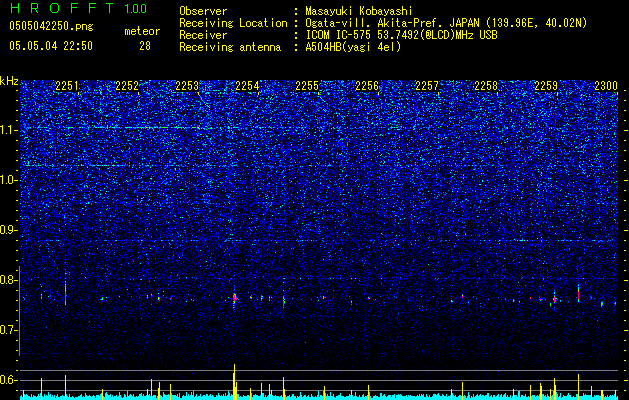Select the file name 0505042250.png
This screenshot has height=400, width=629.
[51, 27]
